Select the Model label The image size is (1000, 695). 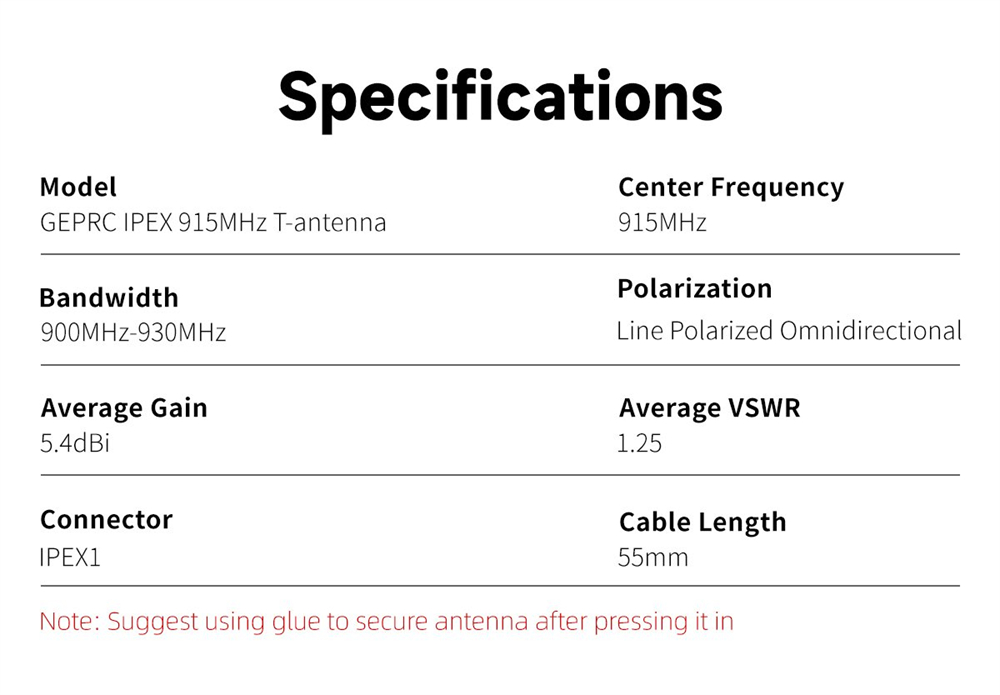tap(78, 187)
